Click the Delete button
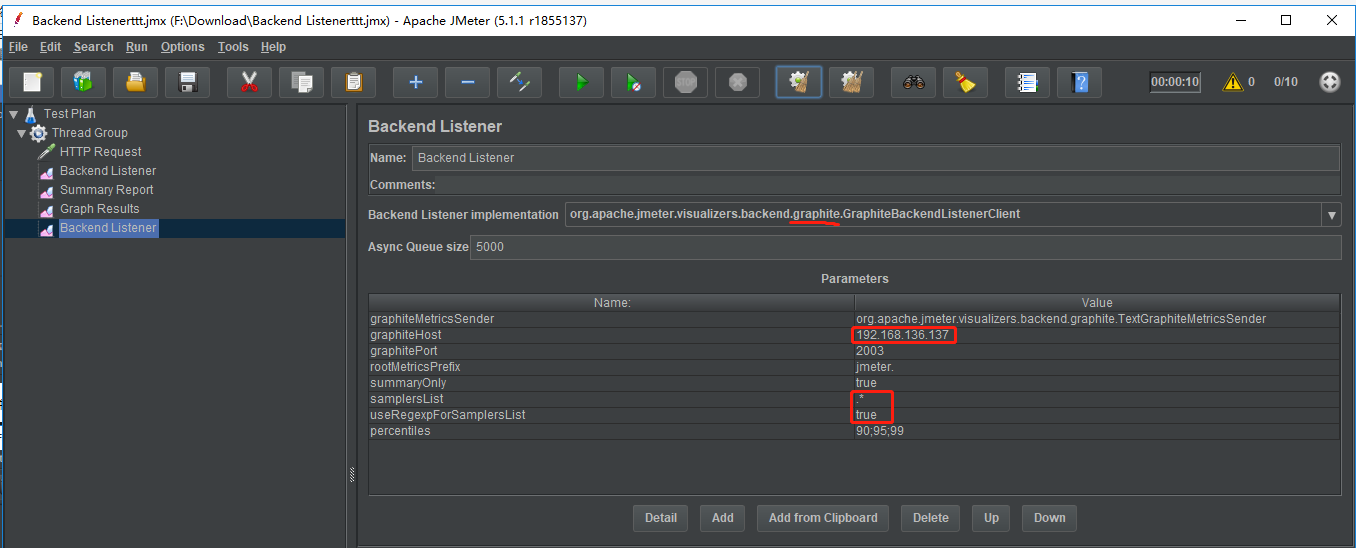The width and height of the screenshot is (1356, 548). pos(931,518)
